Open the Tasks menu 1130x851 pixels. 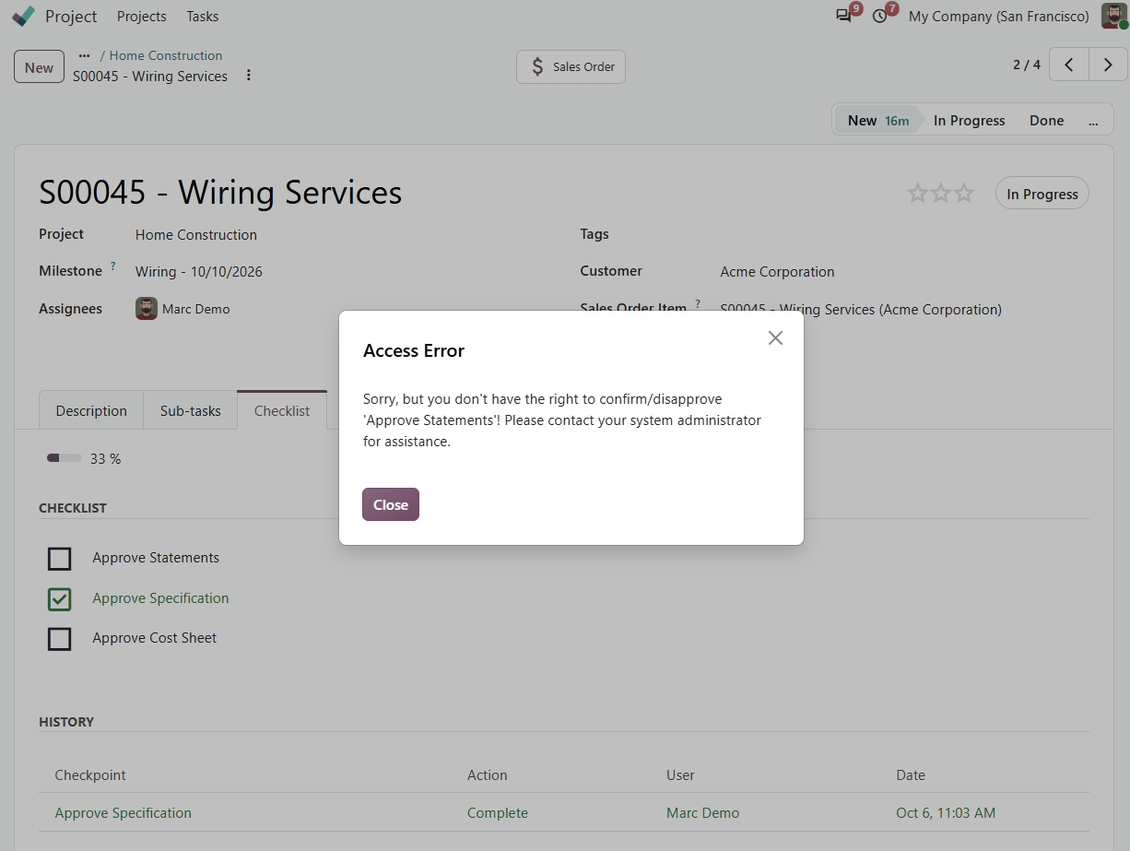203,16
